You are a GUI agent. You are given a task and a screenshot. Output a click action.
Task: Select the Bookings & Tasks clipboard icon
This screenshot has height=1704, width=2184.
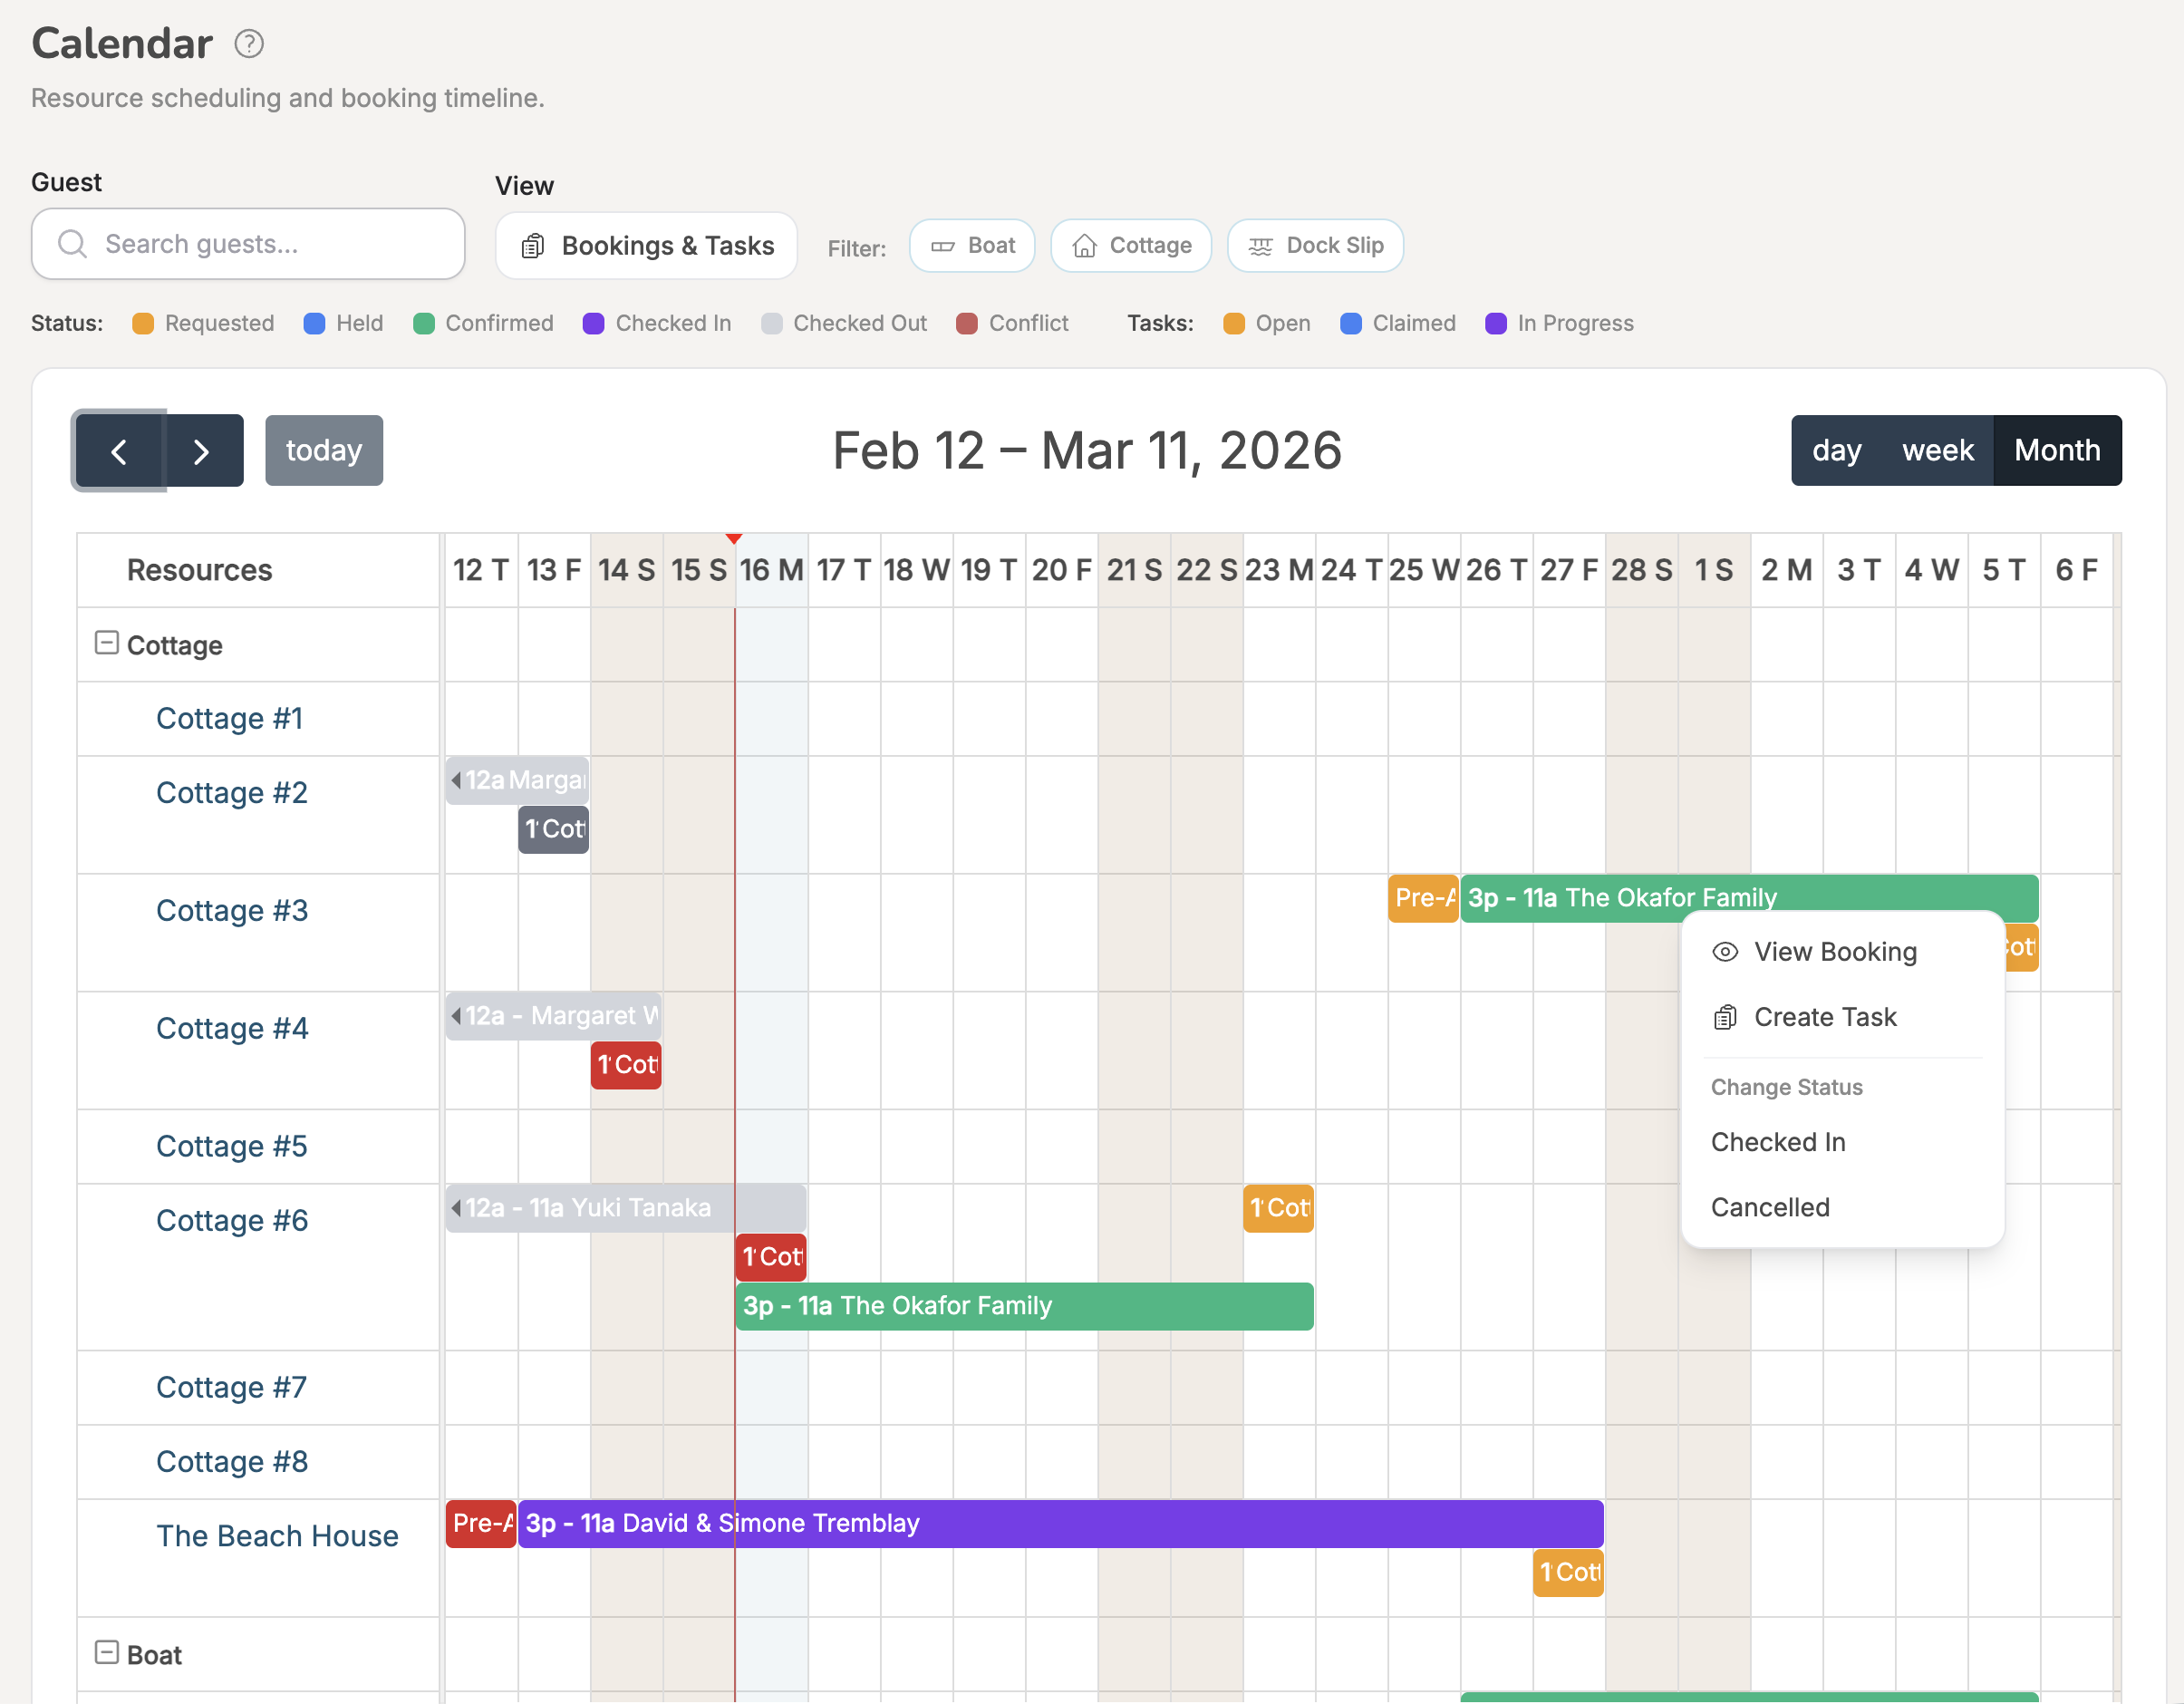533,245
